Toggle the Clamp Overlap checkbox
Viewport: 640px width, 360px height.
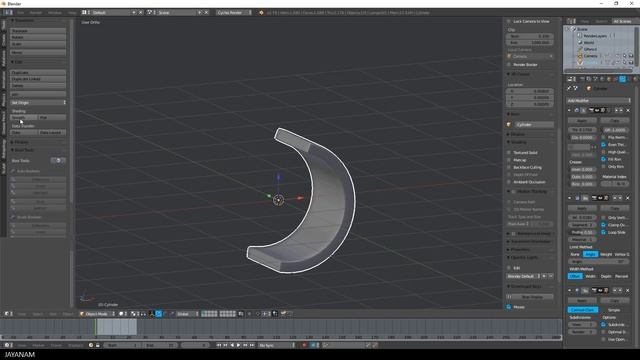(604, 225)
